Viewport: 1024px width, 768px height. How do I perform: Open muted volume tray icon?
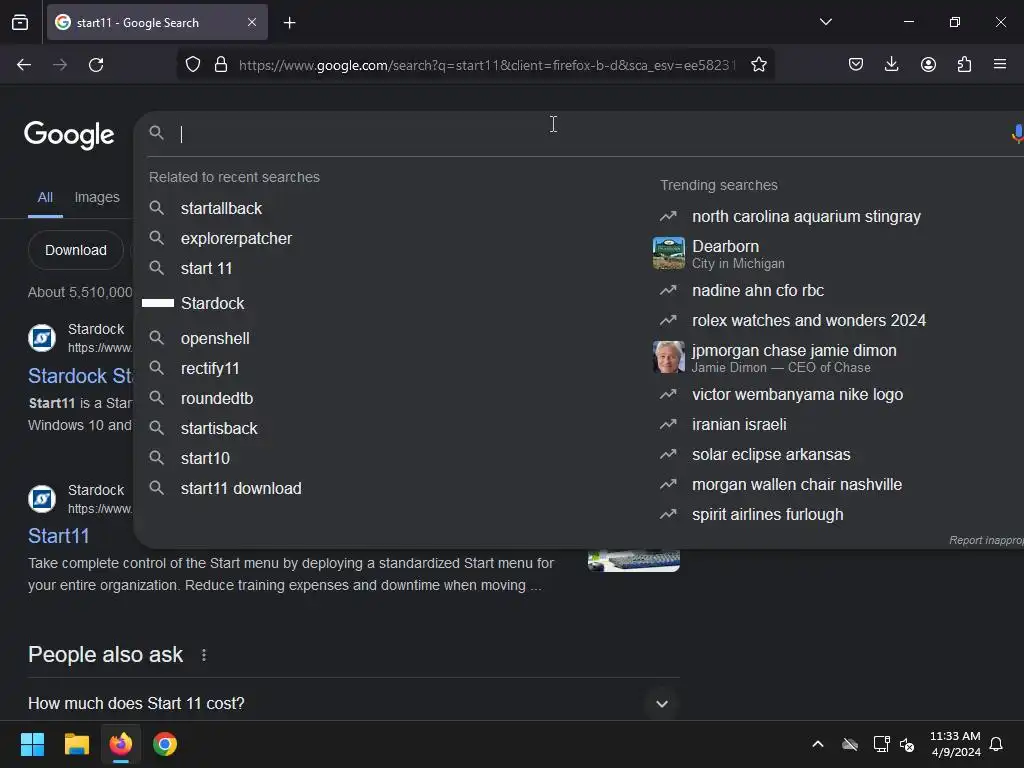pyautogui.click(x=907, y=744)
